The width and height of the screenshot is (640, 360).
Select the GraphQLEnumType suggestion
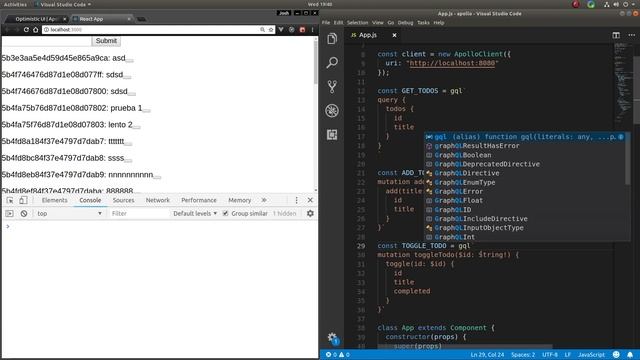point(464,182)
